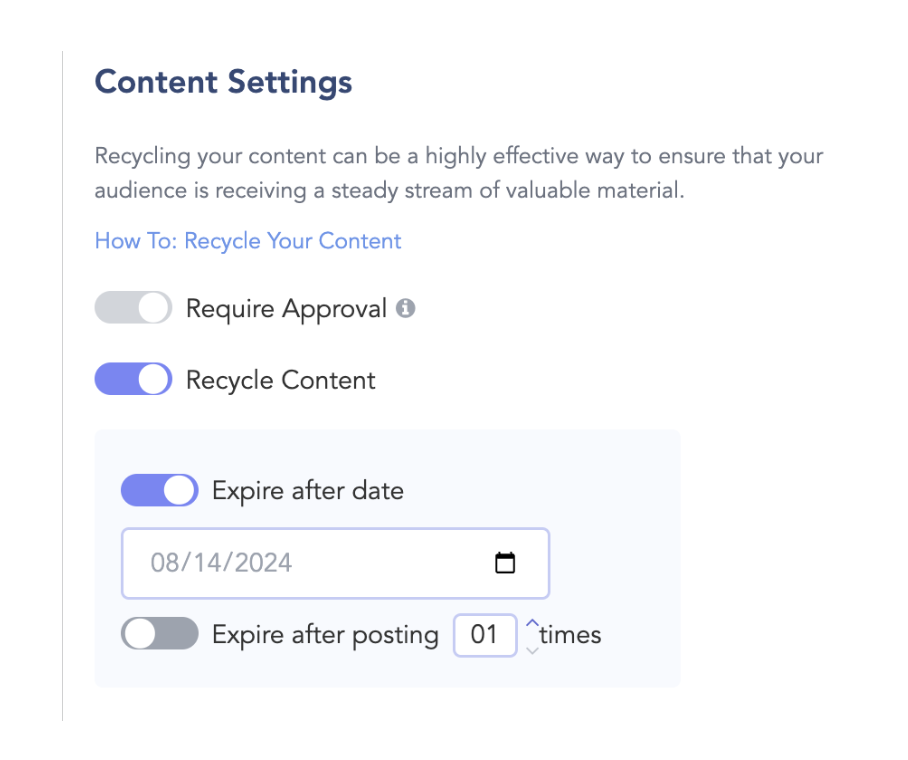Turn off the Recycle Content switch
Image resolution: width=908 pixels, height=760 pixels.
133,379
